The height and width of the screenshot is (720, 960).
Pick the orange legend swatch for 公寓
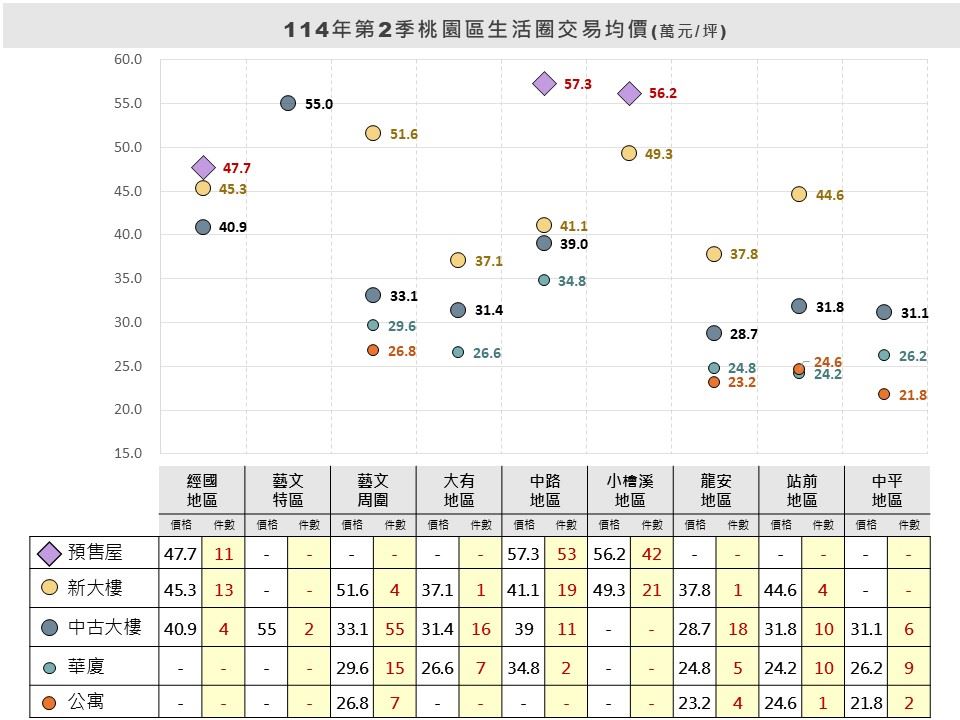(49, 703)
